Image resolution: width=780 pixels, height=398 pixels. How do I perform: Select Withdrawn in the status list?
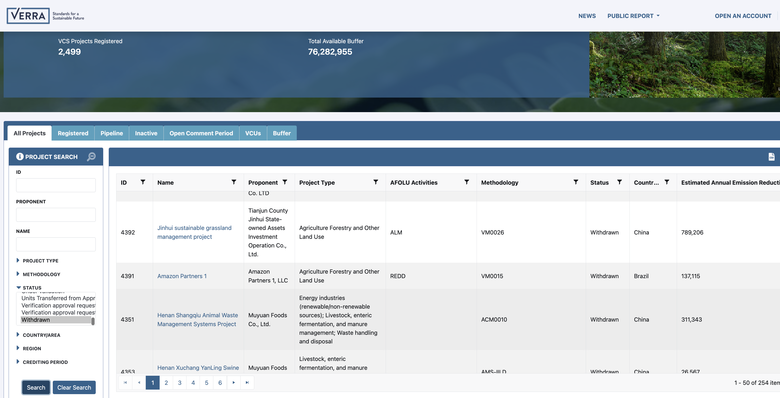(x=56, y=320)
